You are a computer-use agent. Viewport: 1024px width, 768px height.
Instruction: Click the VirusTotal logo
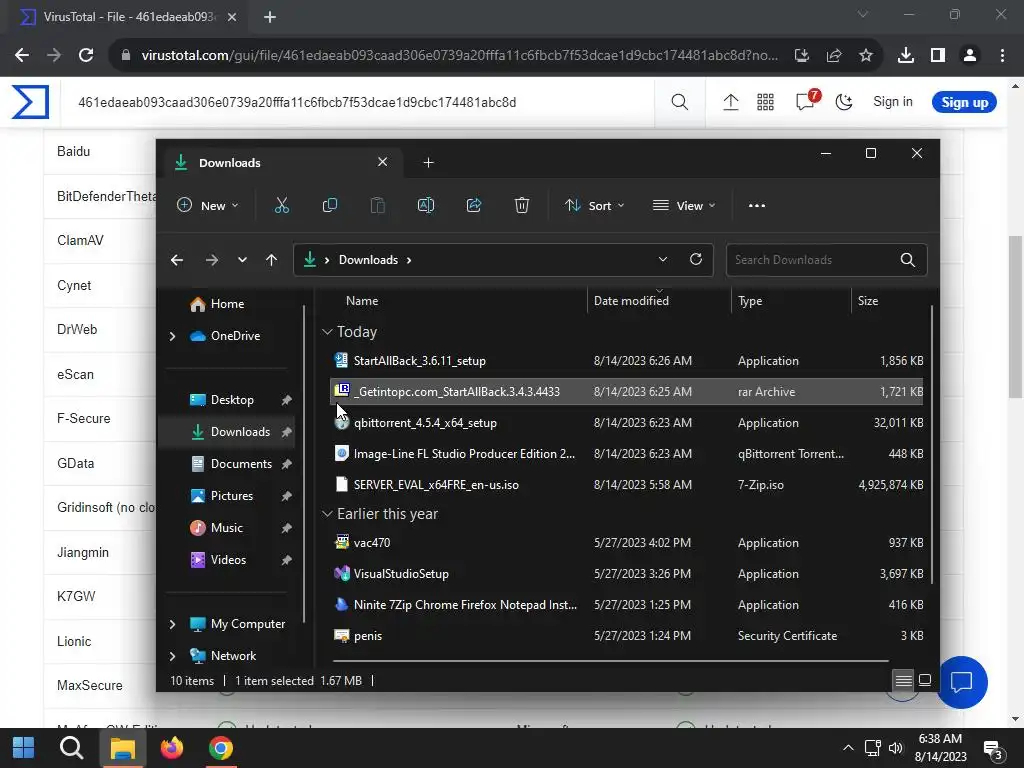pos(30,102)
